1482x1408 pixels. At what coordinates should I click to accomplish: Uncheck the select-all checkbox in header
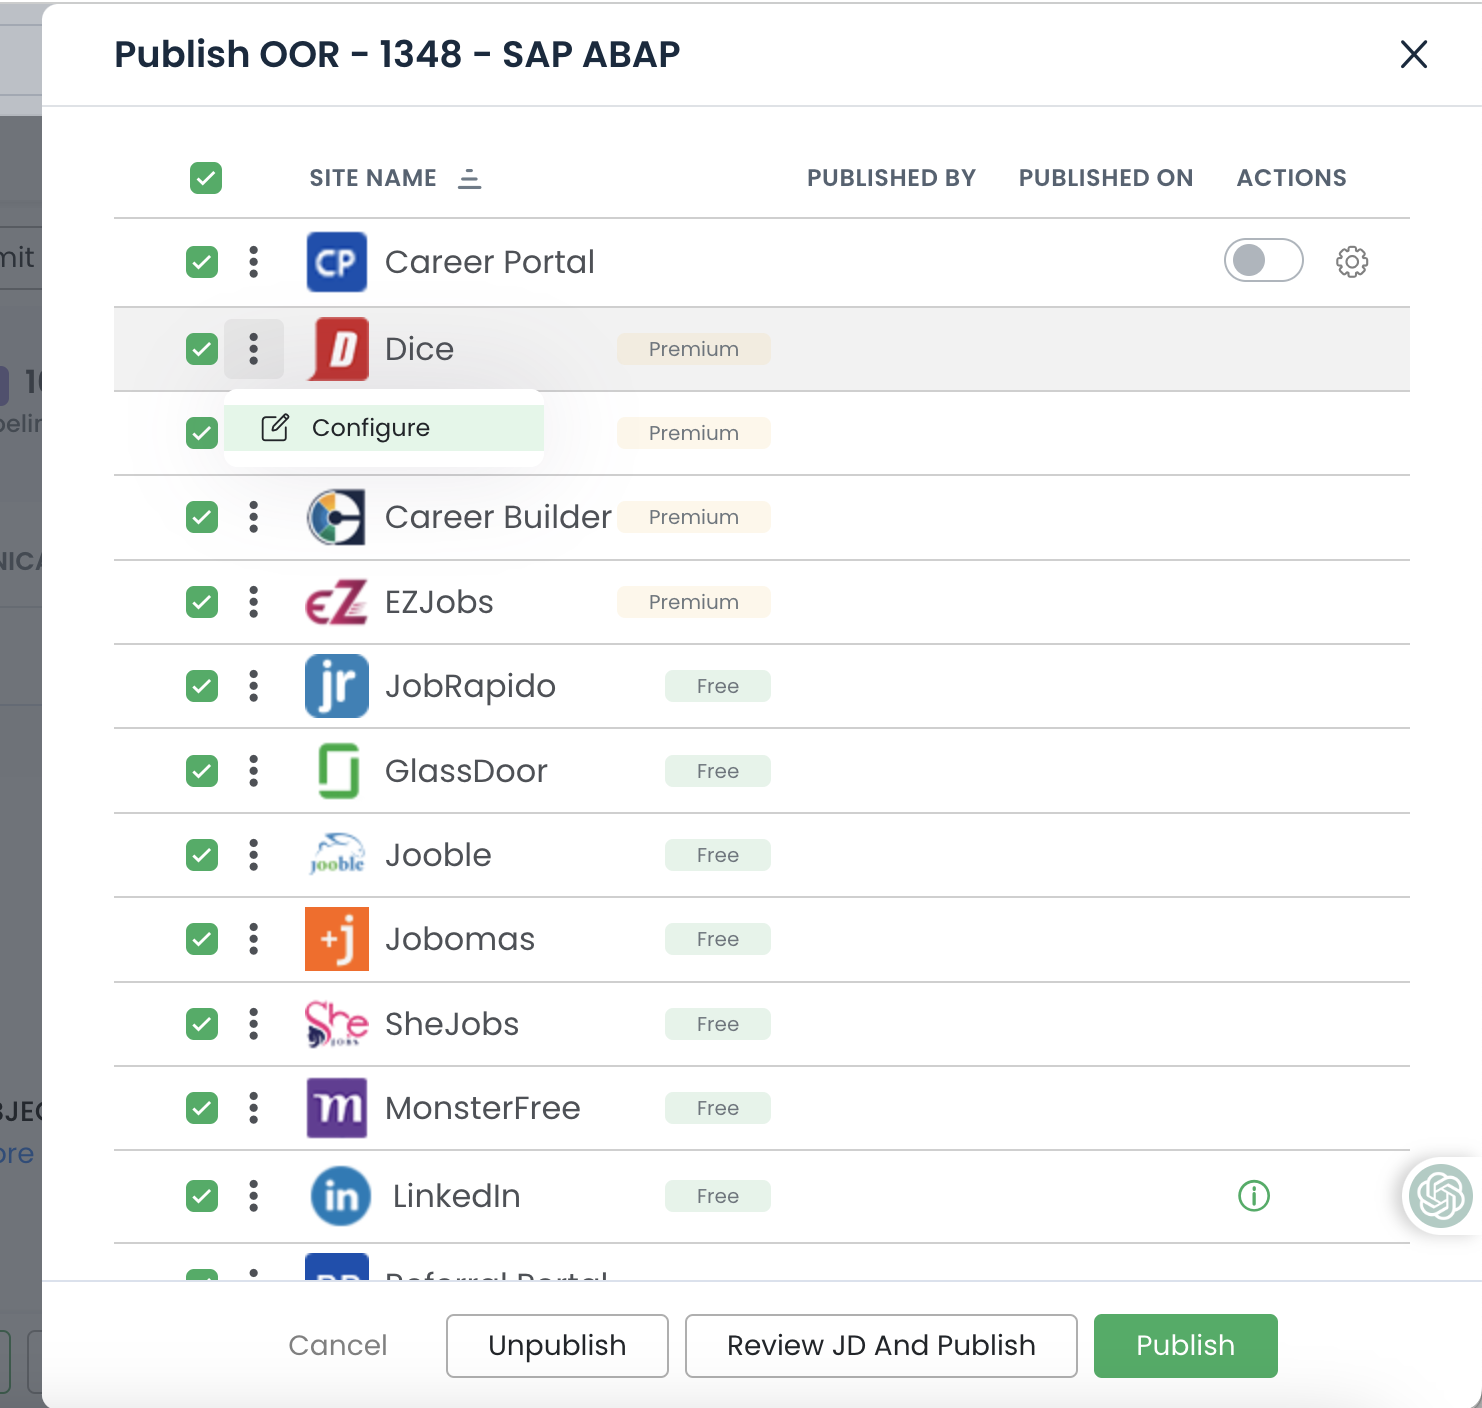205,177
